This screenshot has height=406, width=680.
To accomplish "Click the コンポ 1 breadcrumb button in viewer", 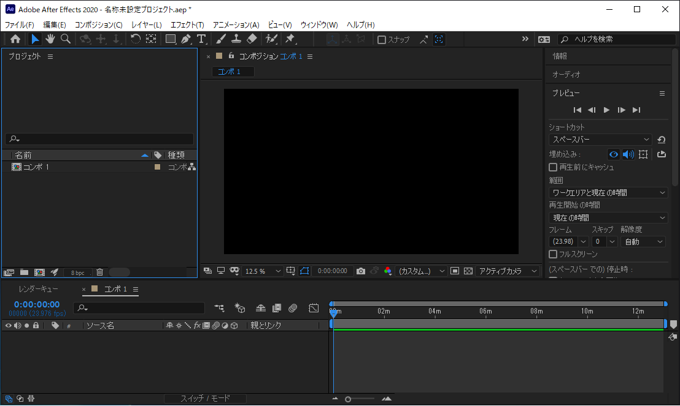I will coord(232,72).
